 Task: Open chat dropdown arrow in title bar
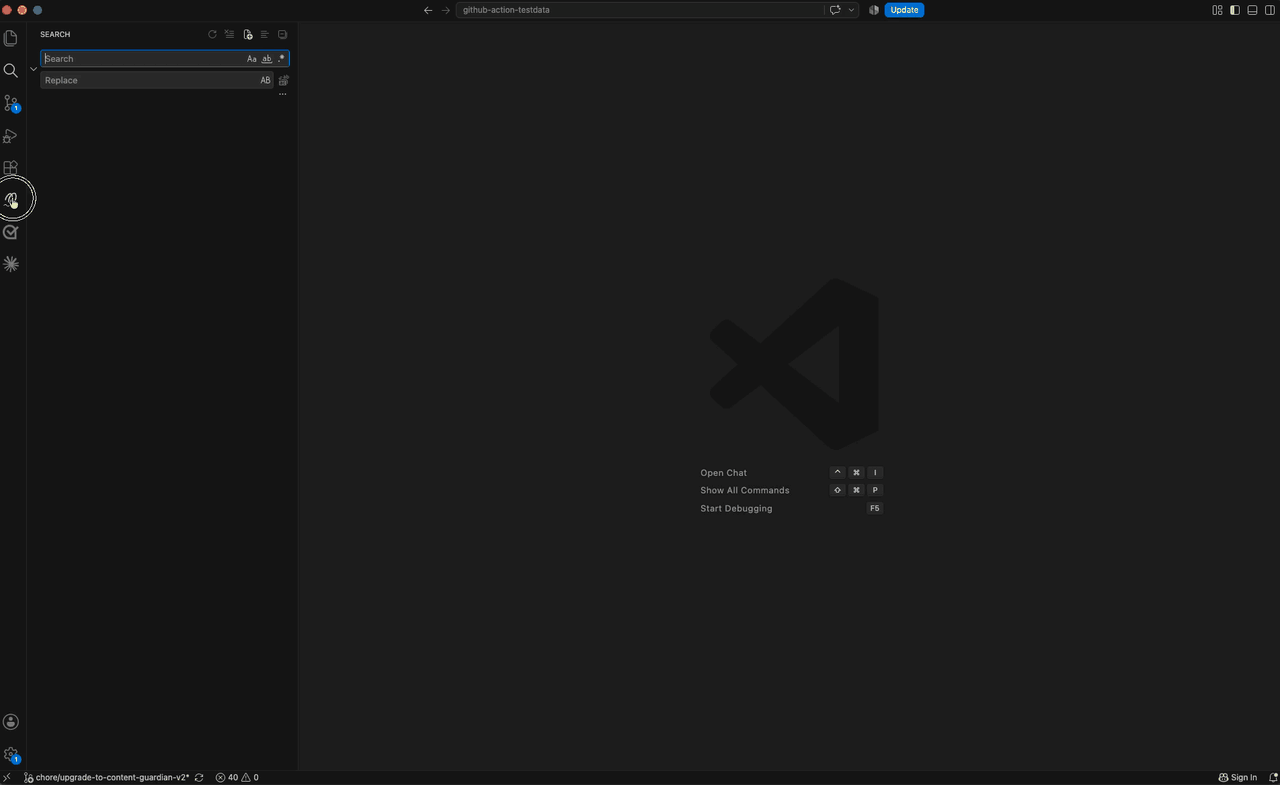(x=851, y=10)
